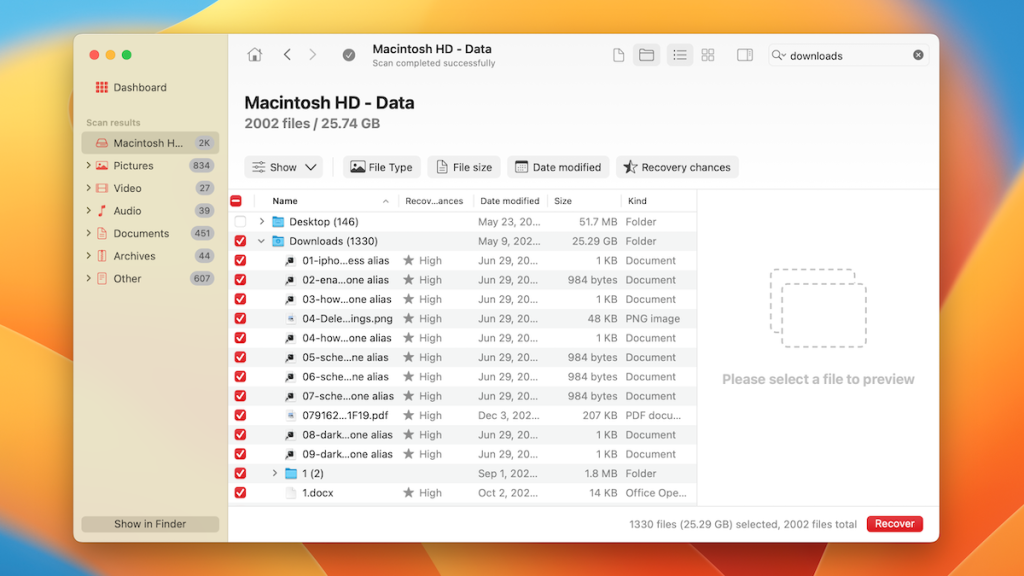Open the Show filter dropdown
Screen dimensions: 1024x576
284,166
